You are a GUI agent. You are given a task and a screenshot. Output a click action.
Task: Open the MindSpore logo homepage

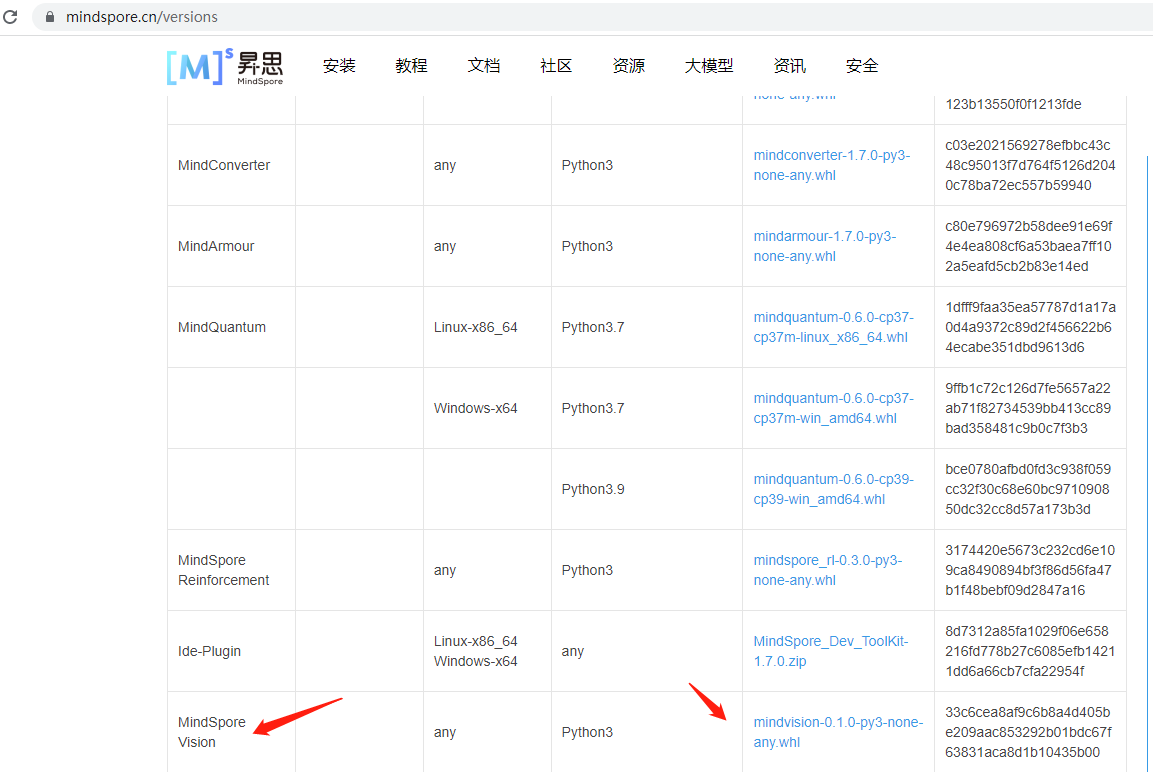pyautogui.click(x=225, y=66)
